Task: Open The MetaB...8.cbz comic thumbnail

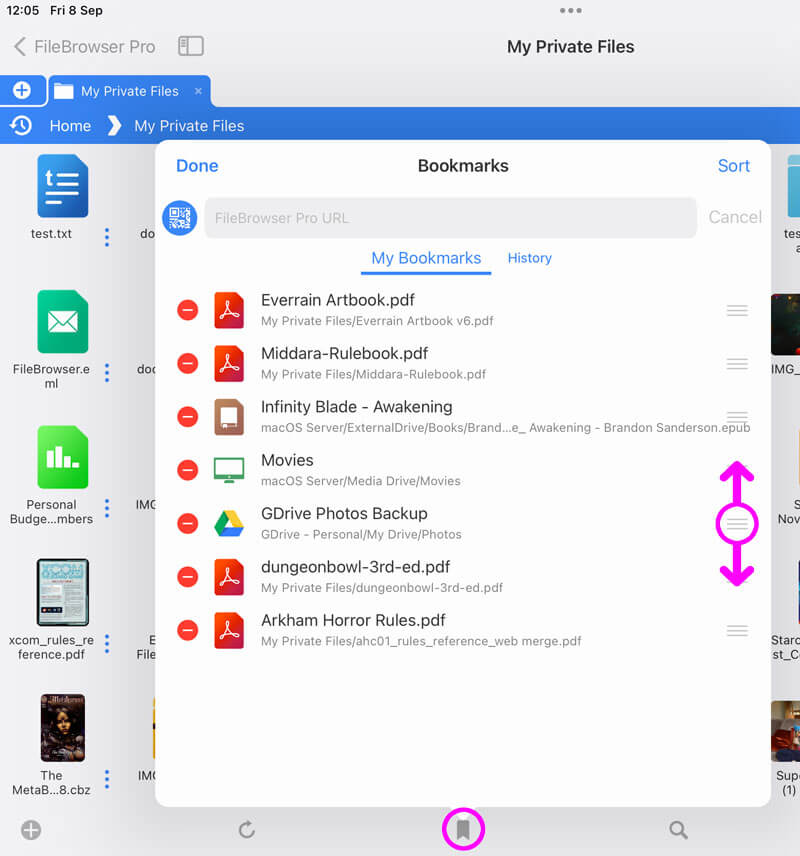Action: [63, 728]
